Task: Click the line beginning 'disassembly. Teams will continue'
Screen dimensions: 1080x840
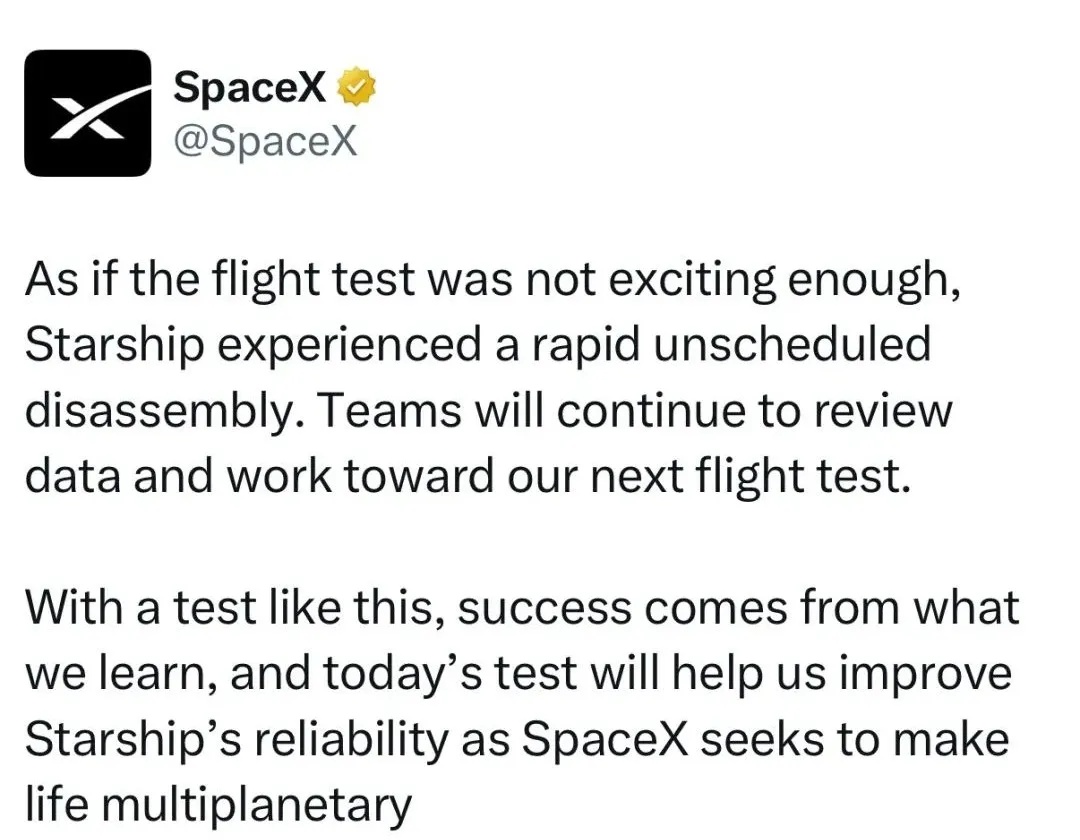Action: click(x=488, y=411)
